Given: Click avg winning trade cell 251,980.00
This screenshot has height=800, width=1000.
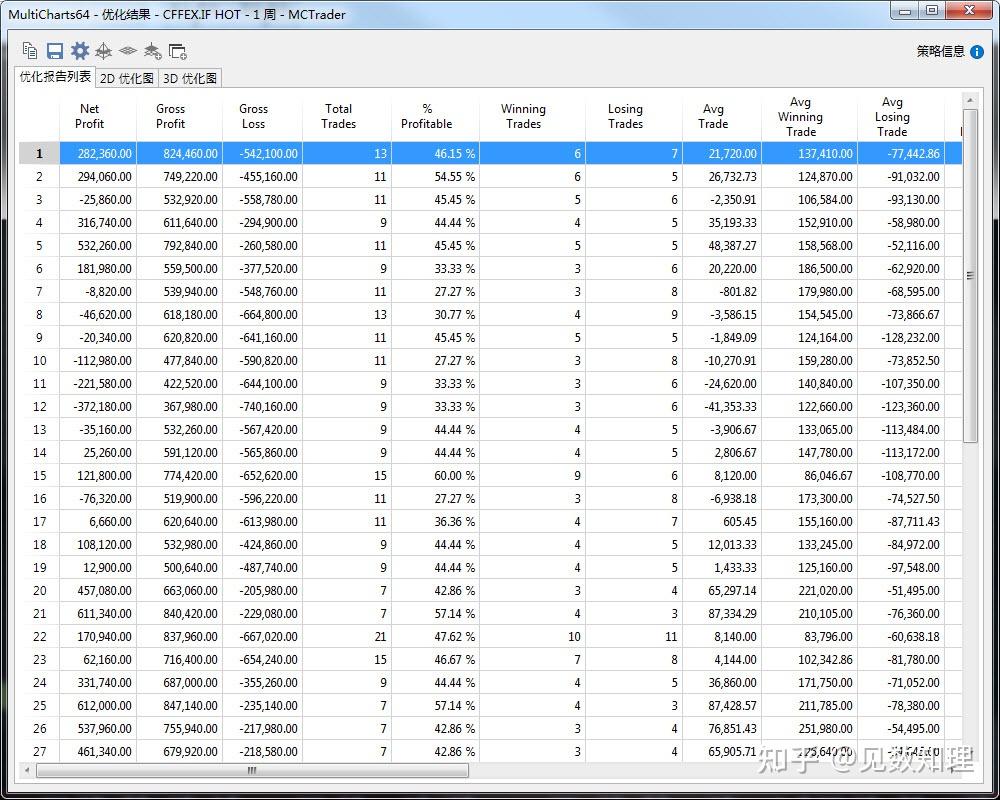Looking at the screenshot, I should [x=809, y=729].
